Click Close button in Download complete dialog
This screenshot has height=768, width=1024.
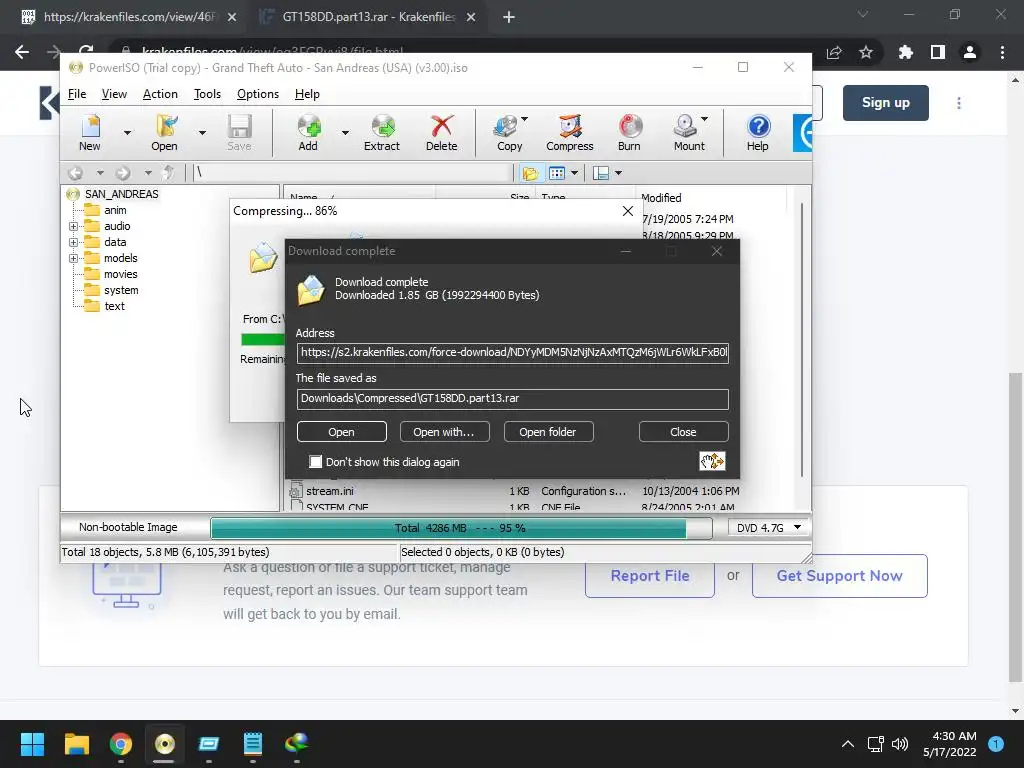pyautogui.click(x=683, y=432)
